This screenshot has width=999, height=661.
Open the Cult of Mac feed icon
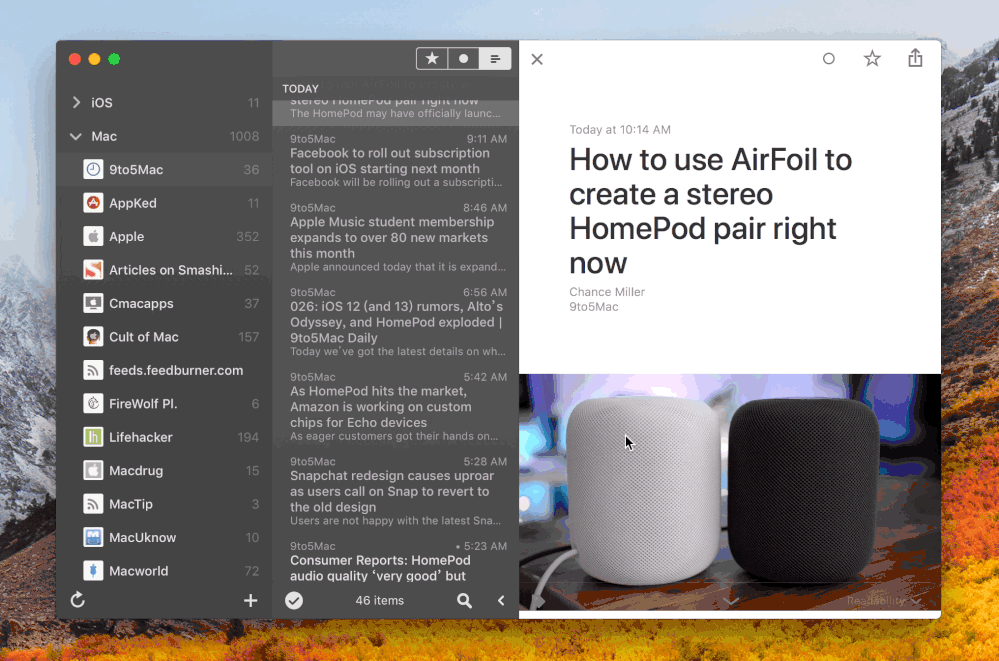[93, 337]
